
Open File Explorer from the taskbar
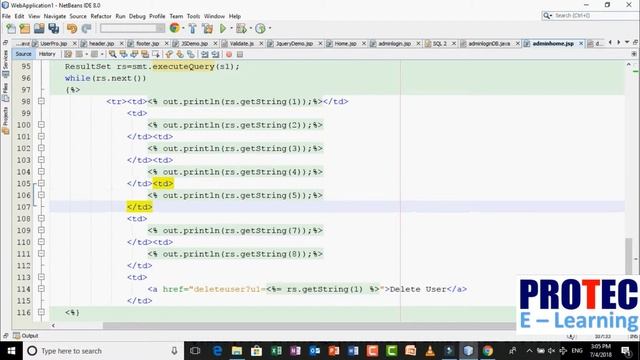click(237, 351)
